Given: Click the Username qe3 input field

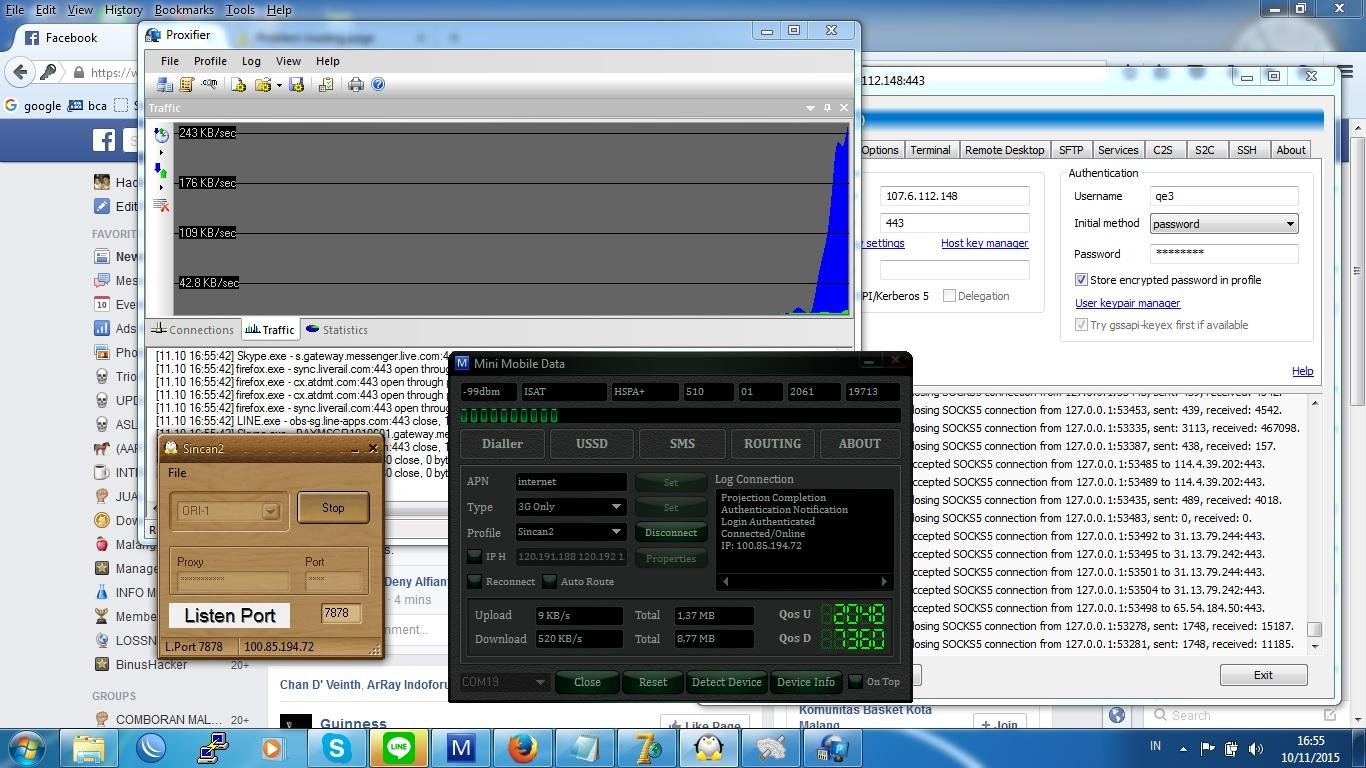Looking at the screenshot, I should pos(1224,196).
